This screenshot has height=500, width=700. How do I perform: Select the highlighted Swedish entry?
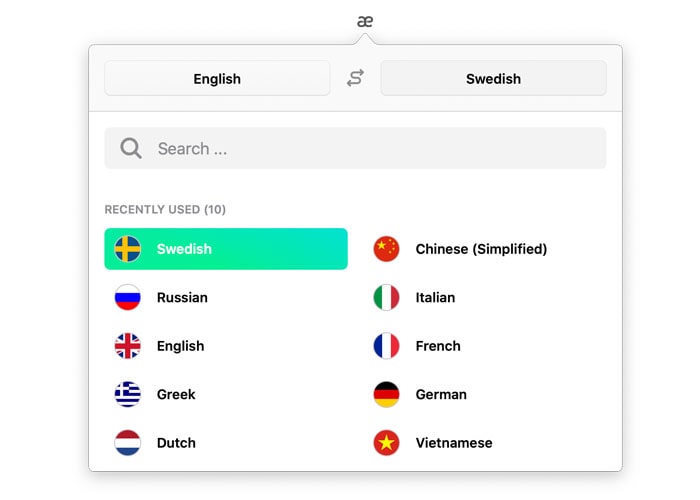pyautogui.click(x=226, y=249)
